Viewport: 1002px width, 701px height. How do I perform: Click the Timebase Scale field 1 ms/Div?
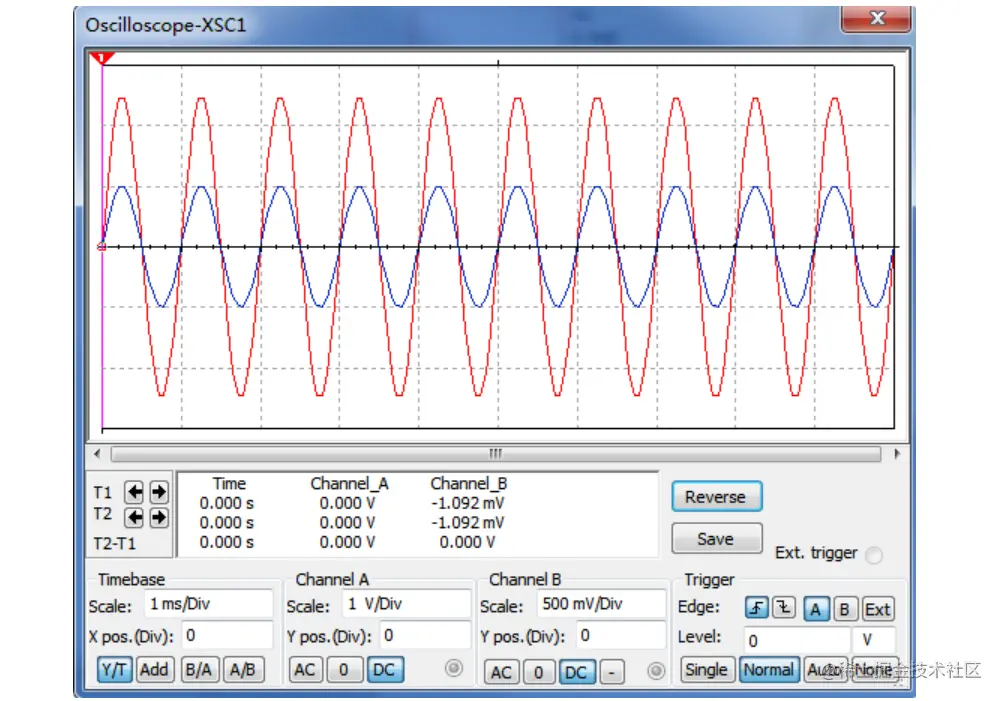pyautogui.click(x=209, y=605)
